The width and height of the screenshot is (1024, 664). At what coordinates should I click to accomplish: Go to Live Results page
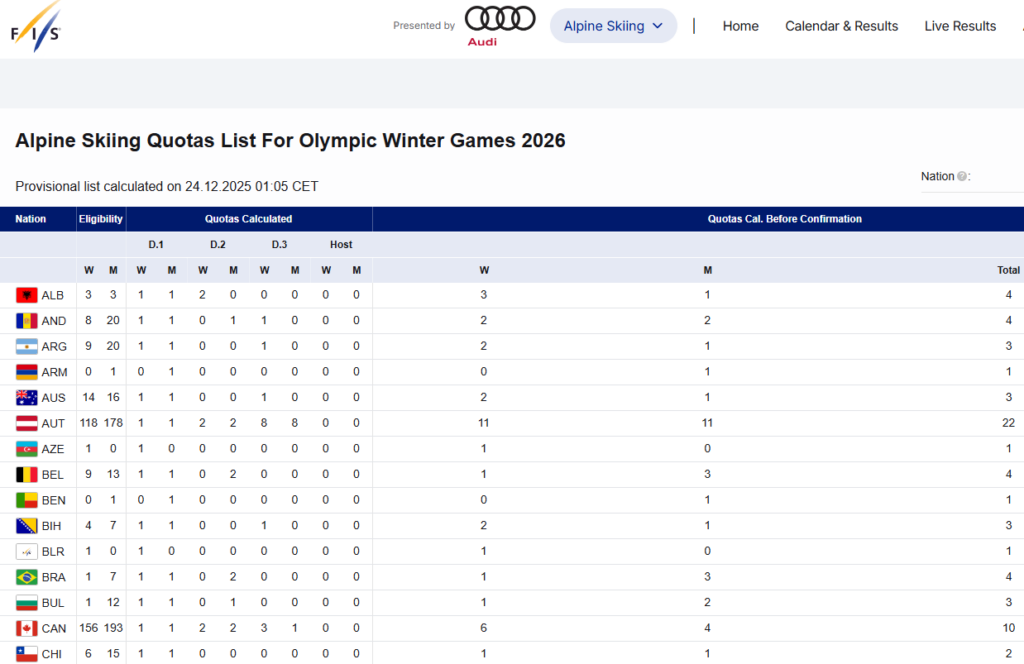point(960,26)
